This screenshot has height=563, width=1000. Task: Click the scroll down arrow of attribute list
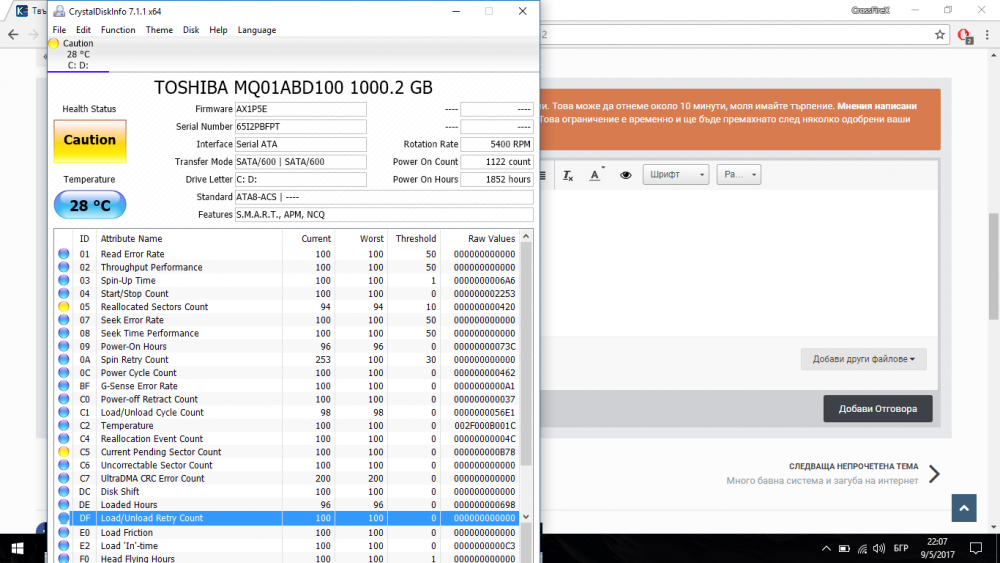pyautogui.click(x=526, y=517)
